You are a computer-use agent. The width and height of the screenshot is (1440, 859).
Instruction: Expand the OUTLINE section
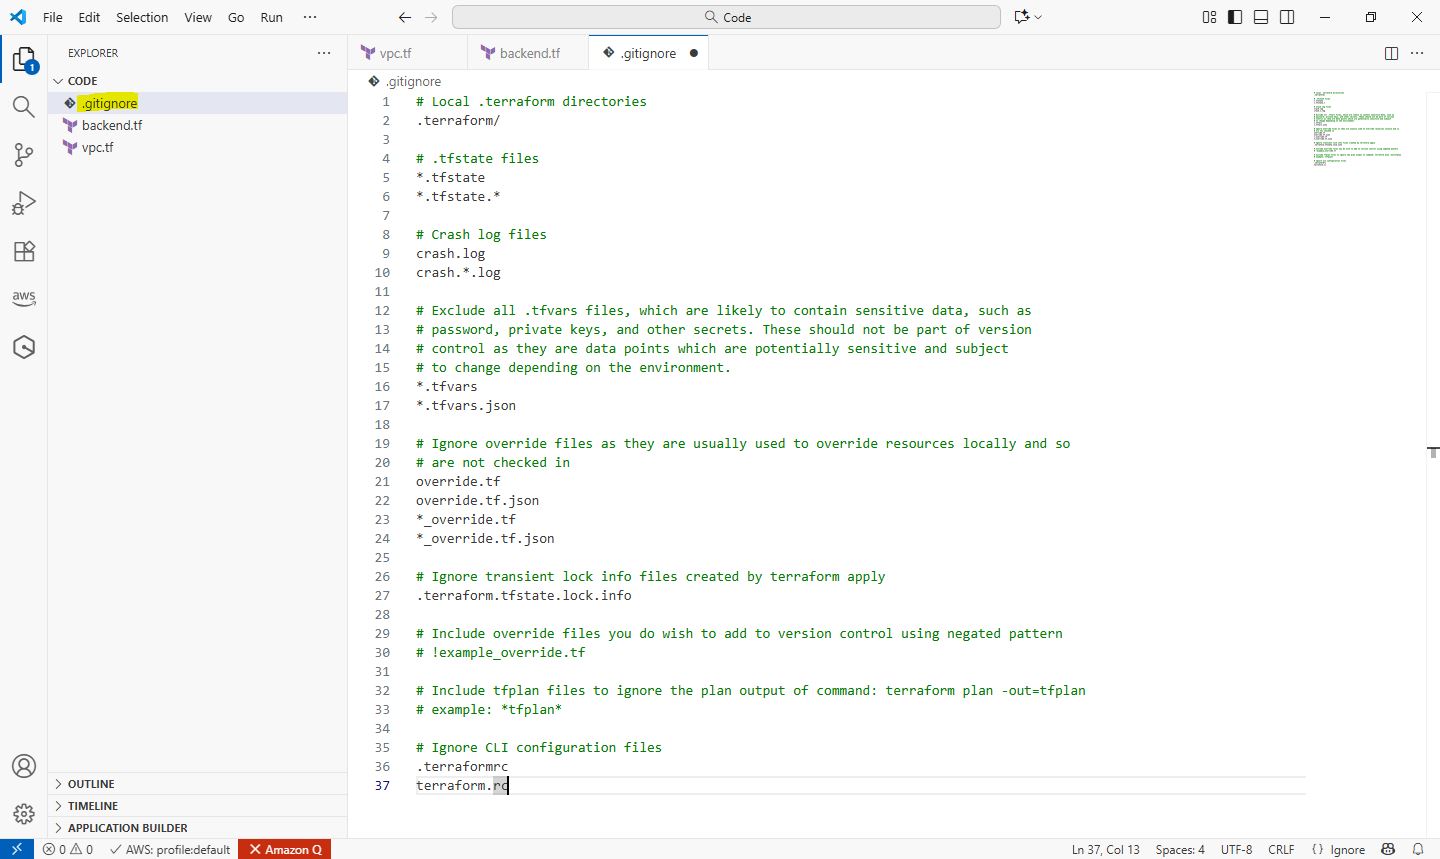[x=91, y=784]
